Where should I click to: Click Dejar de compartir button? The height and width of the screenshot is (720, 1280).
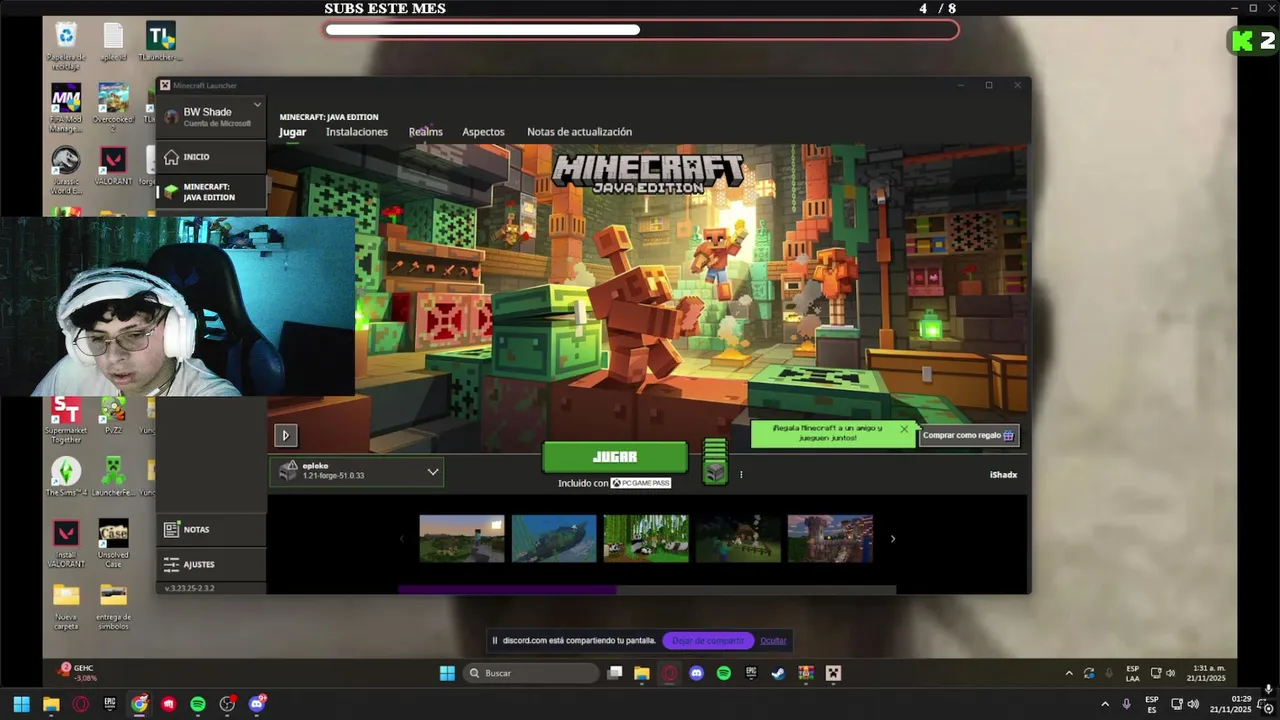[x=708, y=641]
